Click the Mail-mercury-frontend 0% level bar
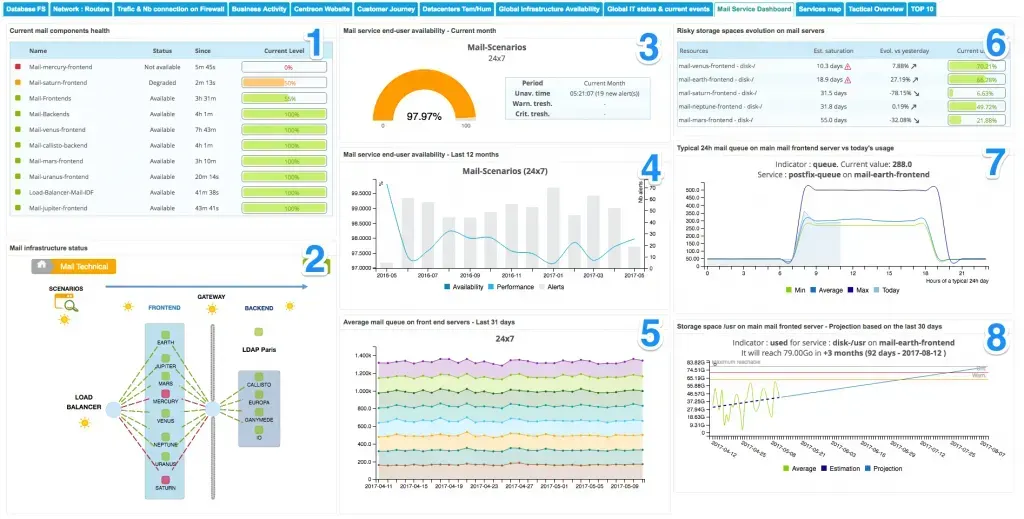Image resolution: width=1024 pixels, height=519 pixels. pos(284,67)
